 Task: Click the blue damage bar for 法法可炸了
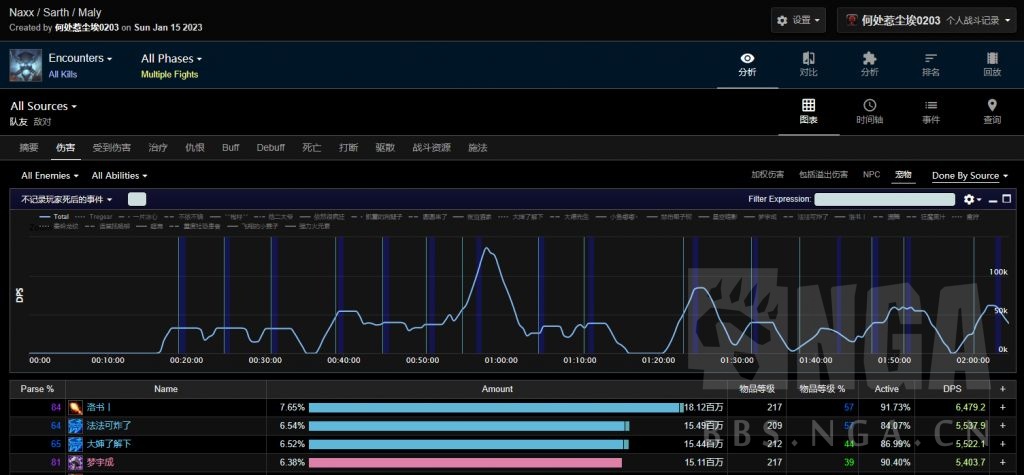click(x=467, y=426)
